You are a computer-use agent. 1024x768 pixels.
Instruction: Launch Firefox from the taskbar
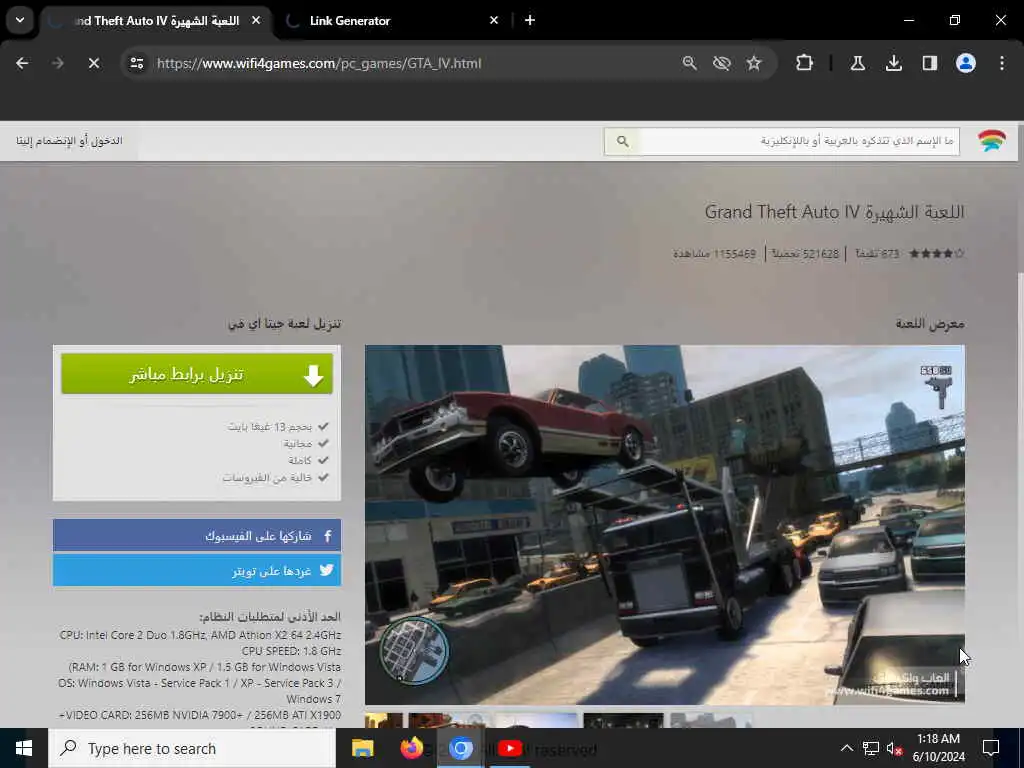point(411,748)
